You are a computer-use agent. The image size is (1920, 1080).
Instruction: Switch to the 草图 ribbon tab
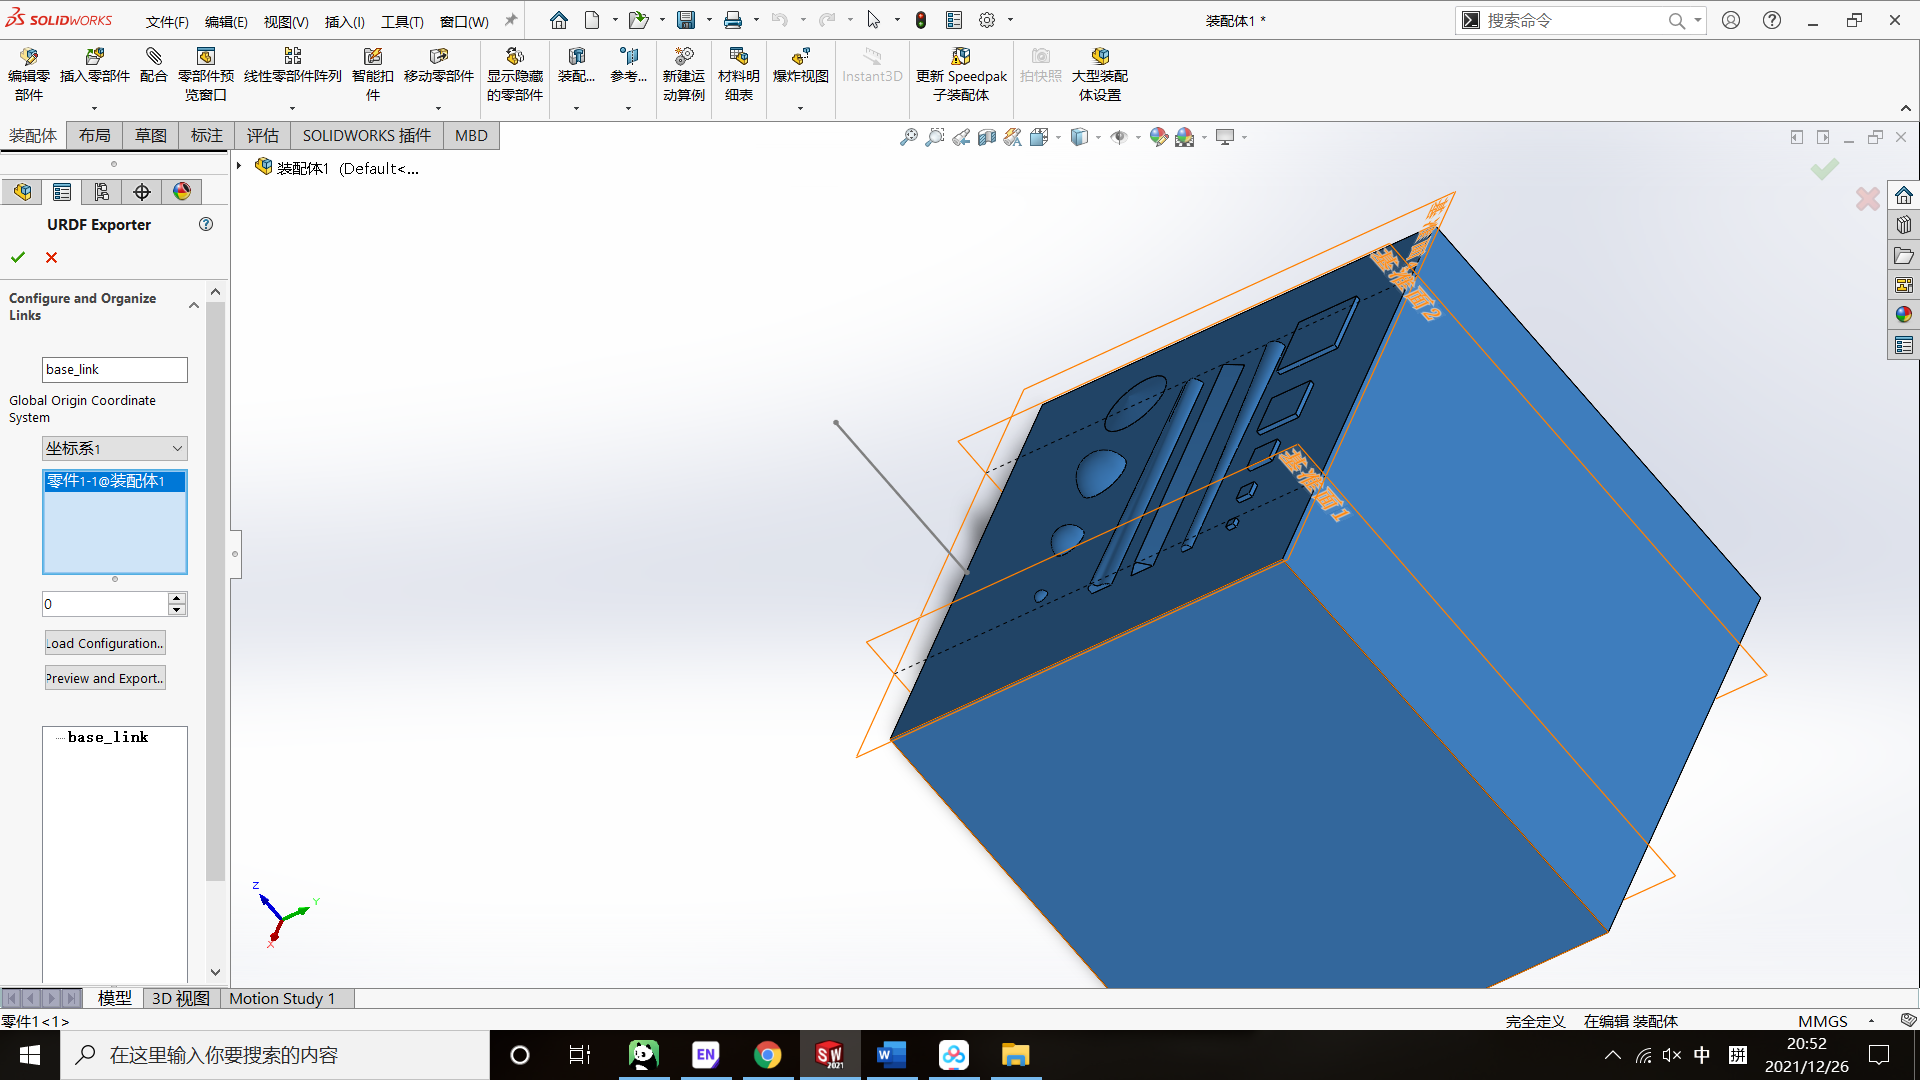(x=148, y=135)
